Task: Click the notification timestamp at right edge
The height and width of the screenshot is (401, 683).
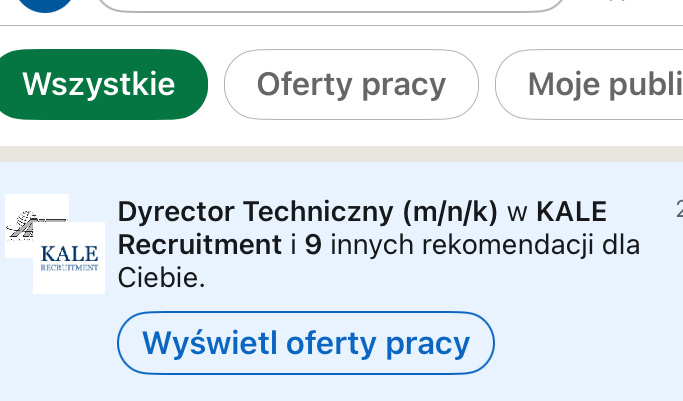Action: pyautogui.click(x=677, y=210)
